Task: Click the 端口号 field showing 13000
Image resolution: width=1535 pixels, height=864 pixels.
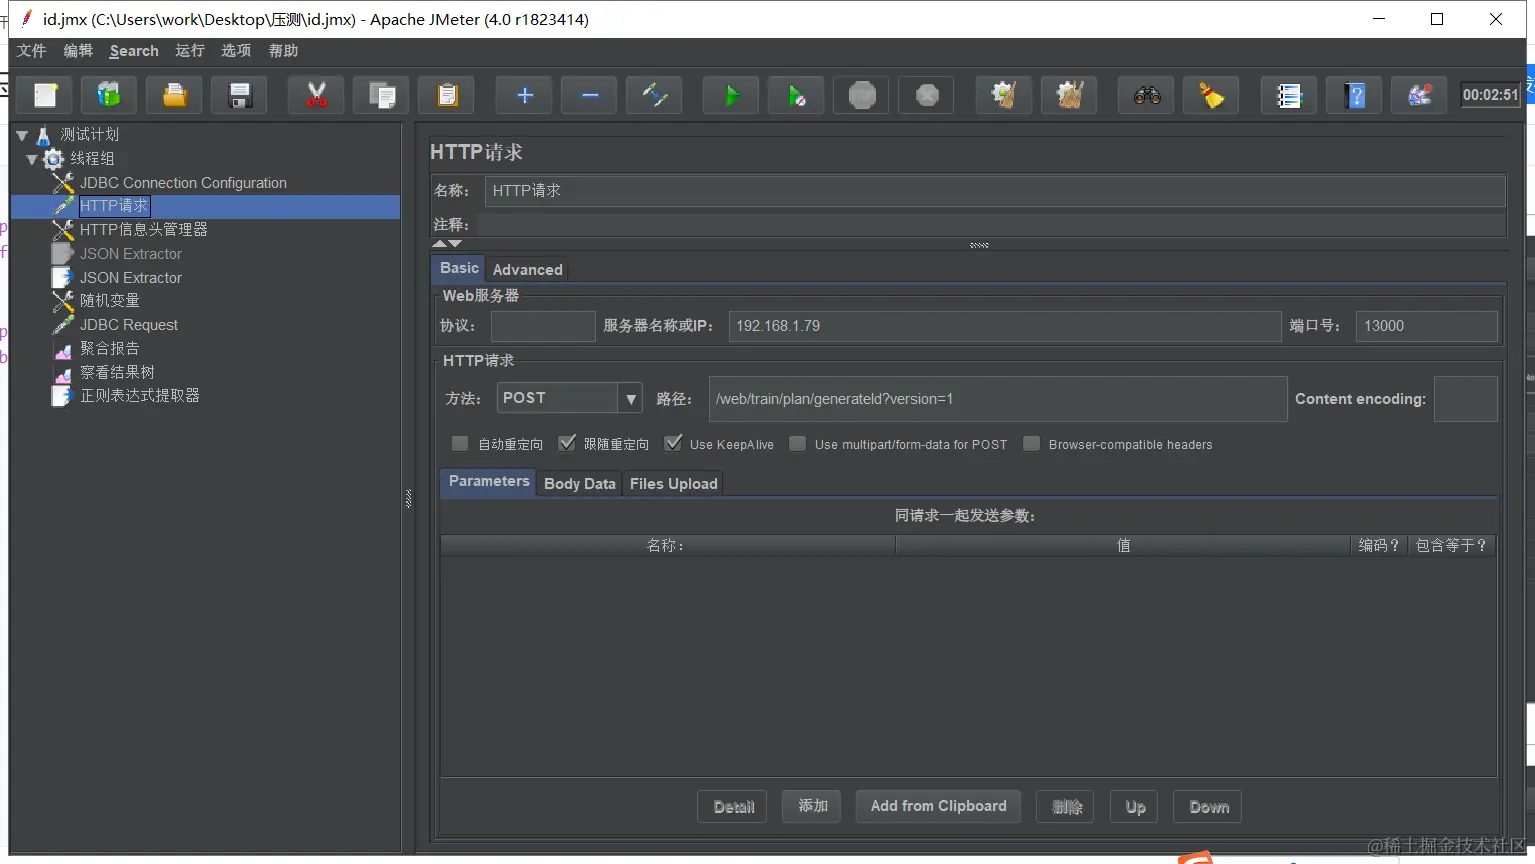Action: click(1427, 326)
